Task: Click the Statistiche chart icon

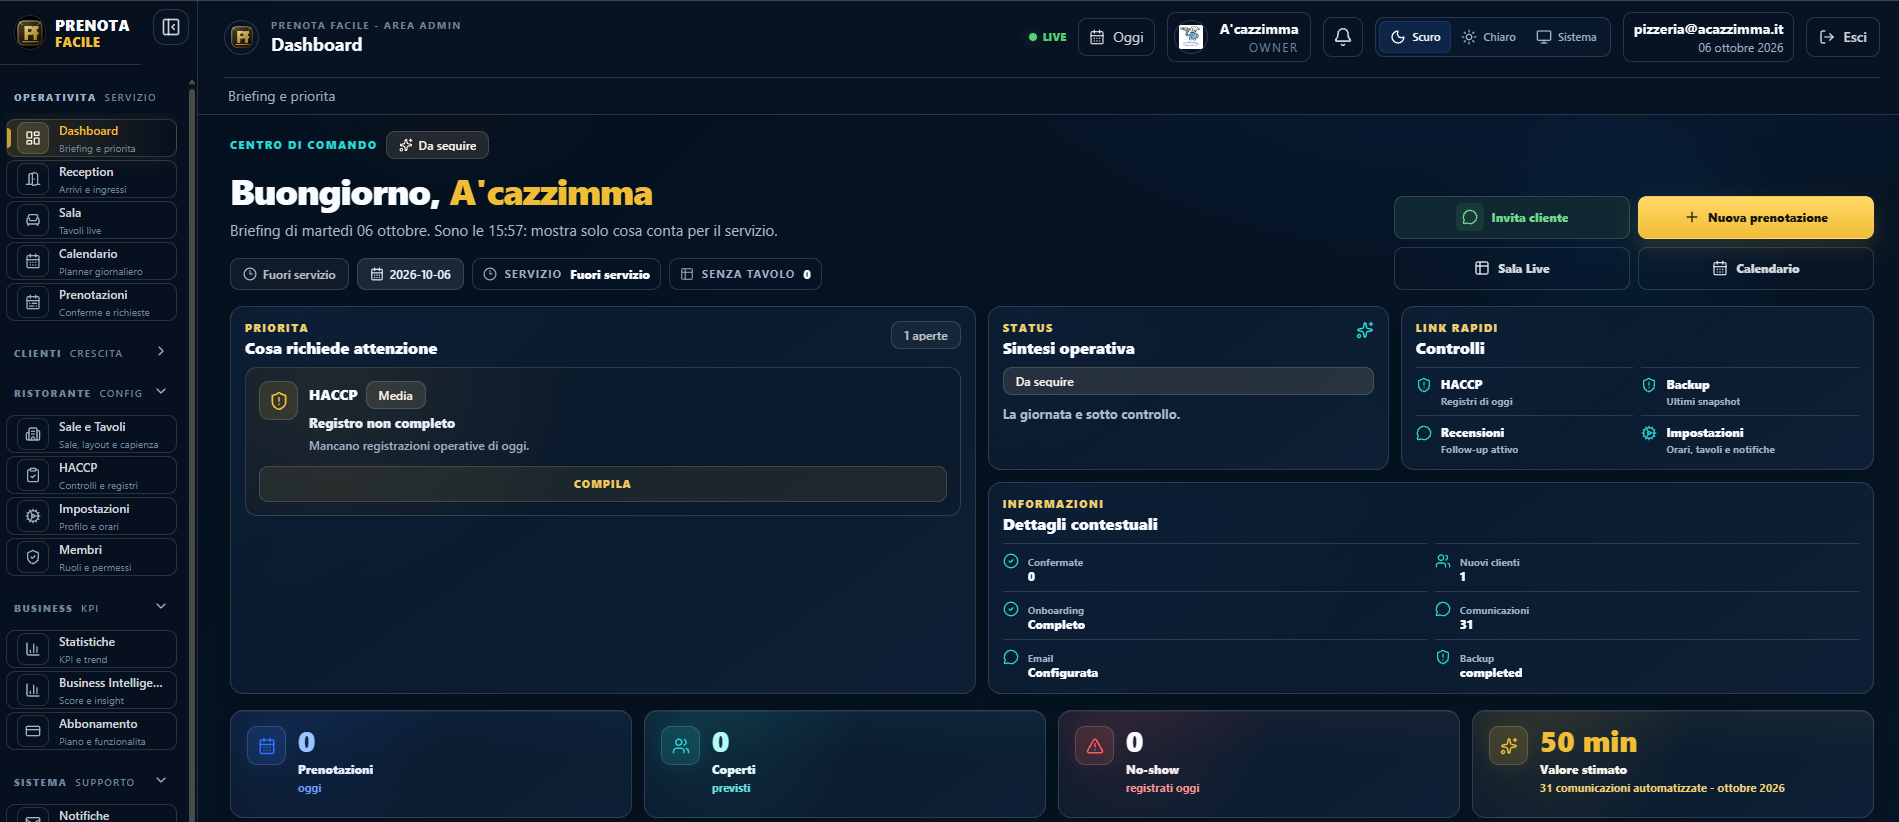Action: [x=33, y=649]
